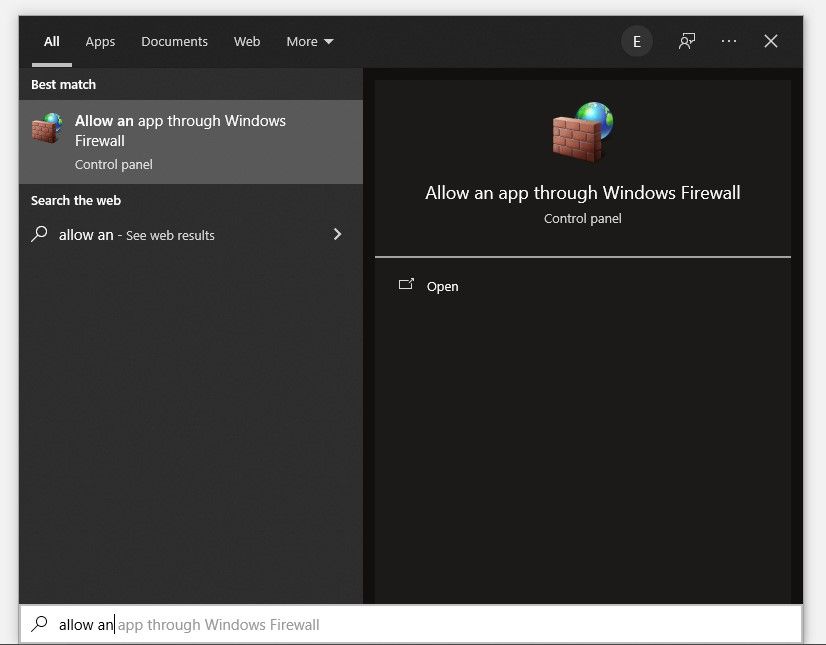This screenshot has height=645, width=826.
Task: Click the 'Best match' heading
Action: coord(63,84)
